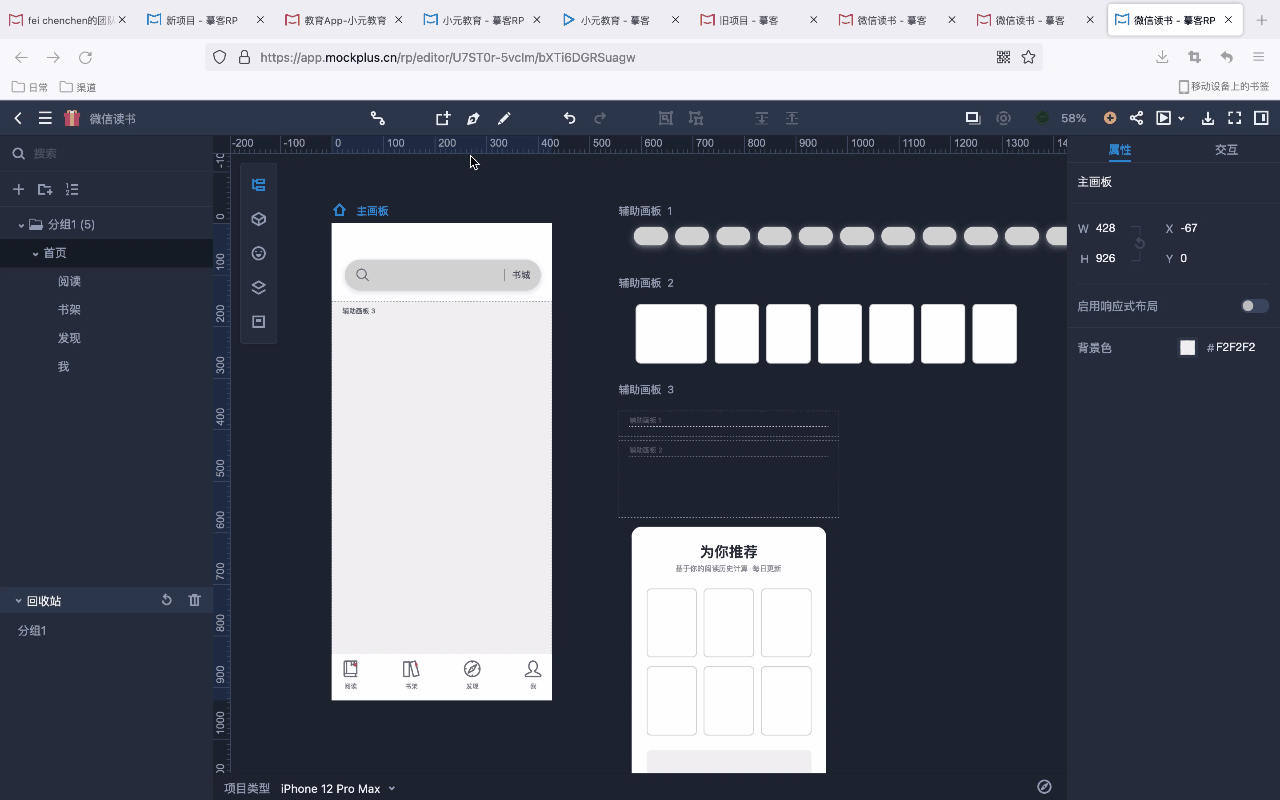Collapse the 回收站 section
Image resolution: width=1280 pixels, height=800 pixels.
18,601
